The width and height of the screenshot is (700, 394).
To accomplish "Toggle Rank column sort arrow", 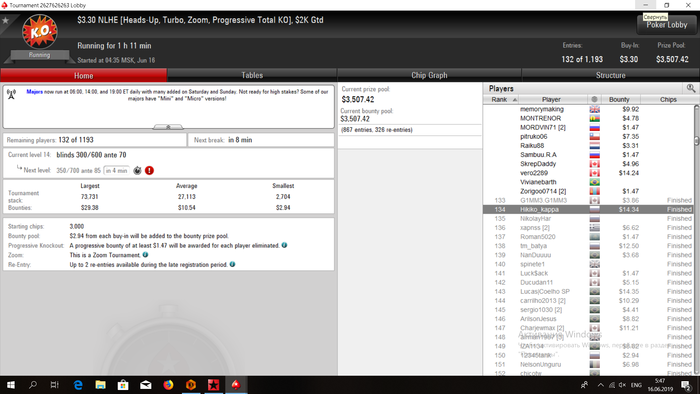I will point(515,100).
